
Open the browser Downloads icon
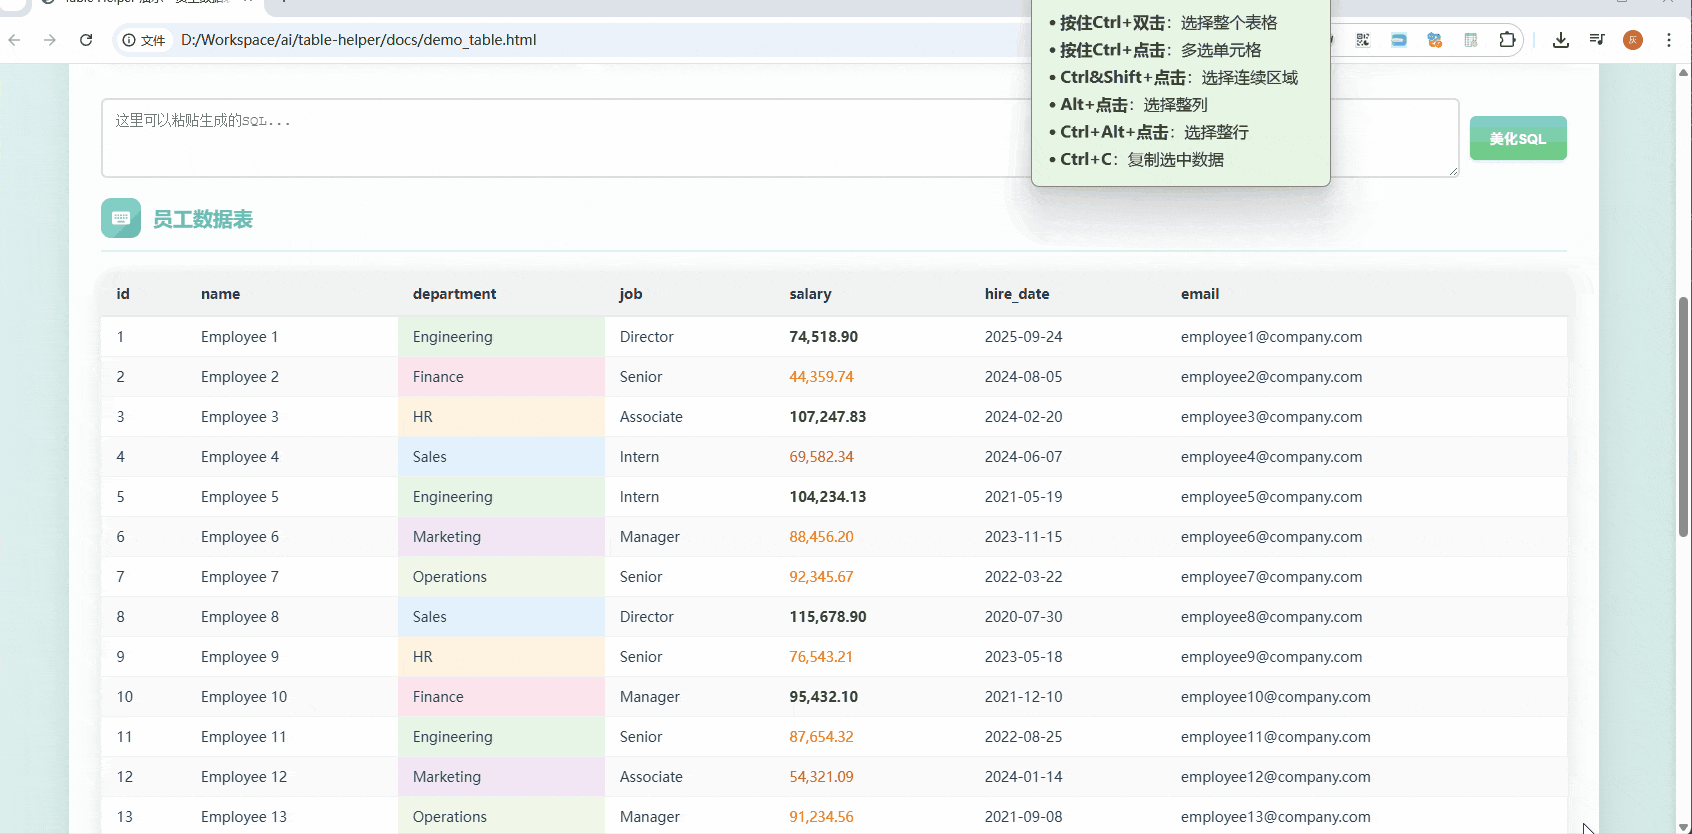[x=1560, y=40]
